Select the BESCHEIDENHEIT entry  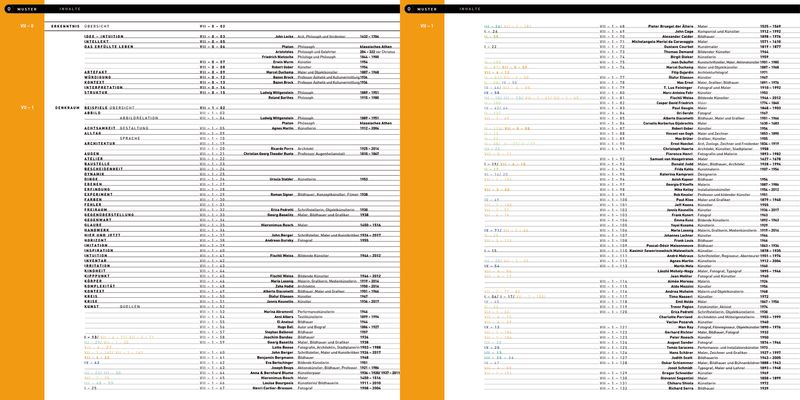click(104, 169)
